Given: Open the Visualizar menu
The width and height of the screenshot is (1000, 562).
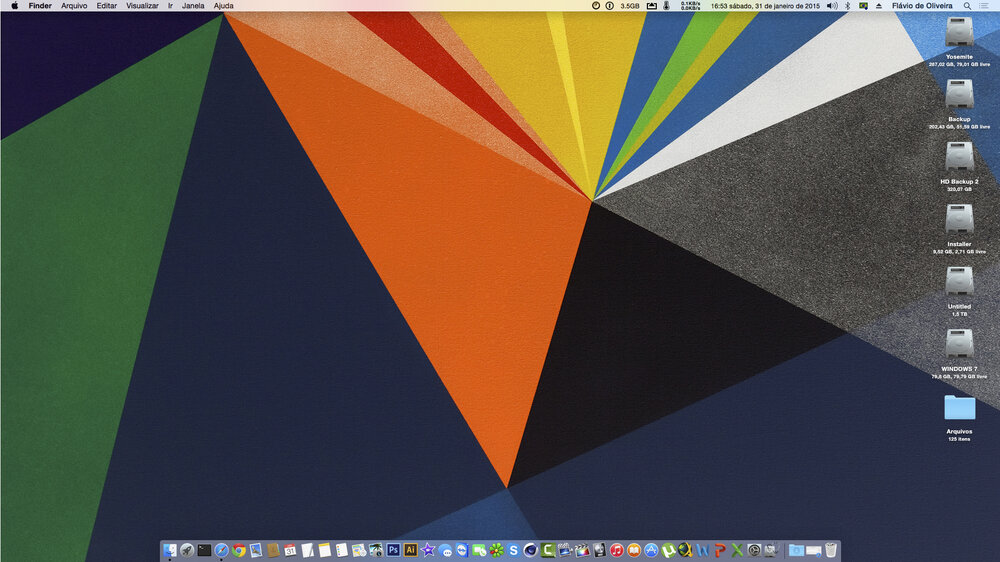Looking at the screenshot, I should [x=142, y=6].
